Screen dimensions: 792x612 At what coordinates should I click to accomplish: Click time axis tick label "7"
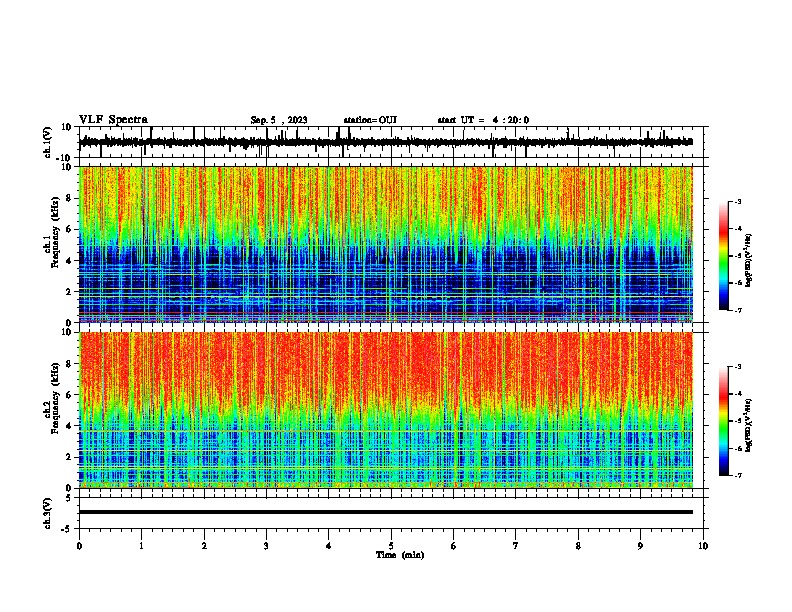tap(516, 546)
